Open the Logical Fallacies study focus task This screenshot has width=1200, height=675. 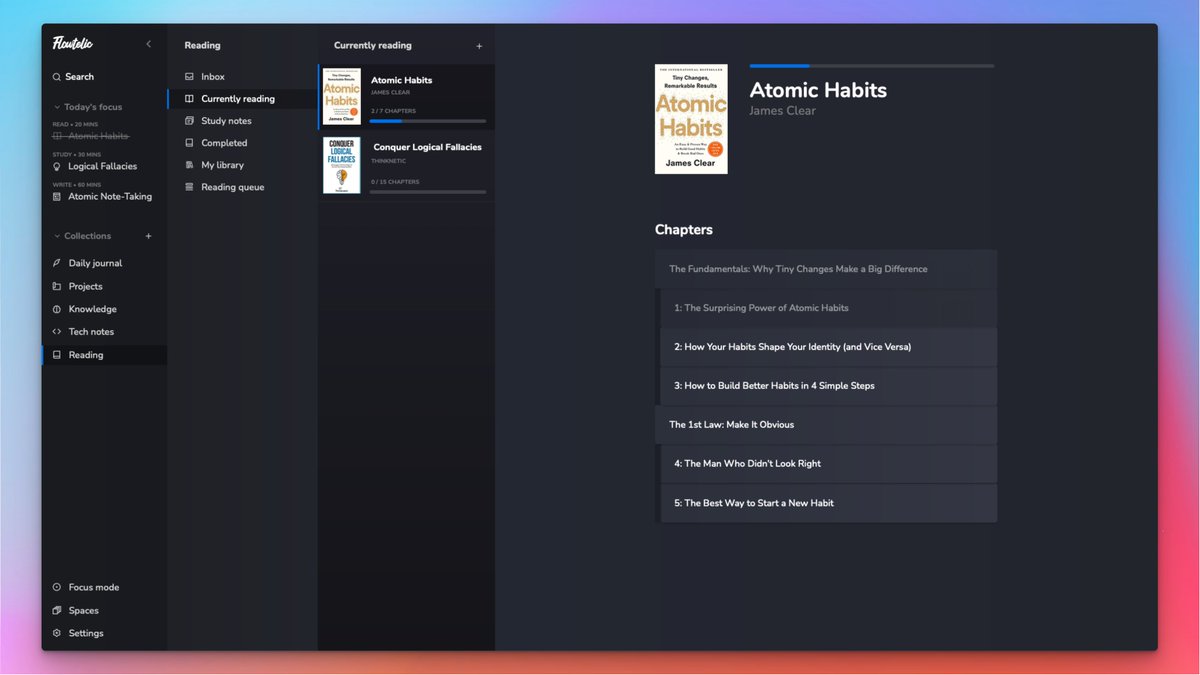(102, 166)
